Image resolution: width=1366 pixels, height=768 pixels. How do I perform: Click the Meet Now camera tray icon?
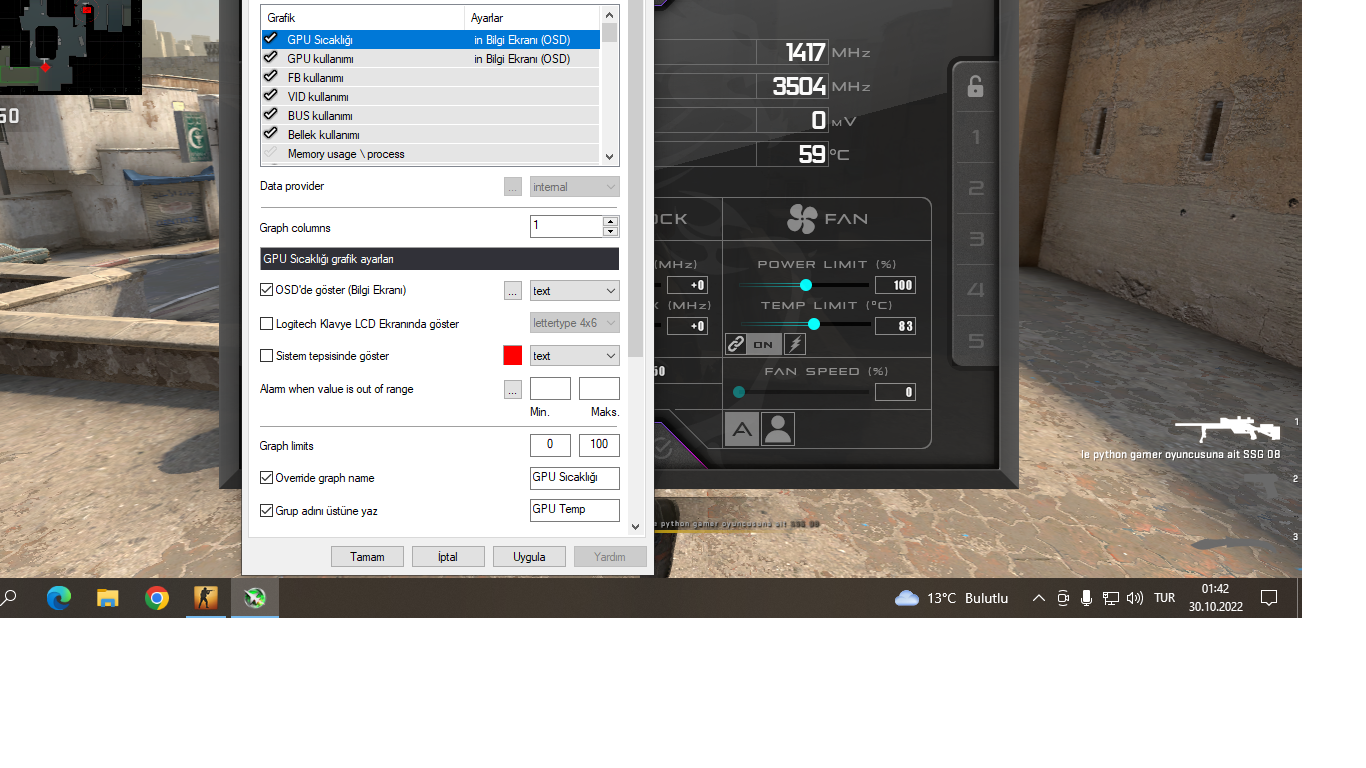click(x=1063, y=598)
